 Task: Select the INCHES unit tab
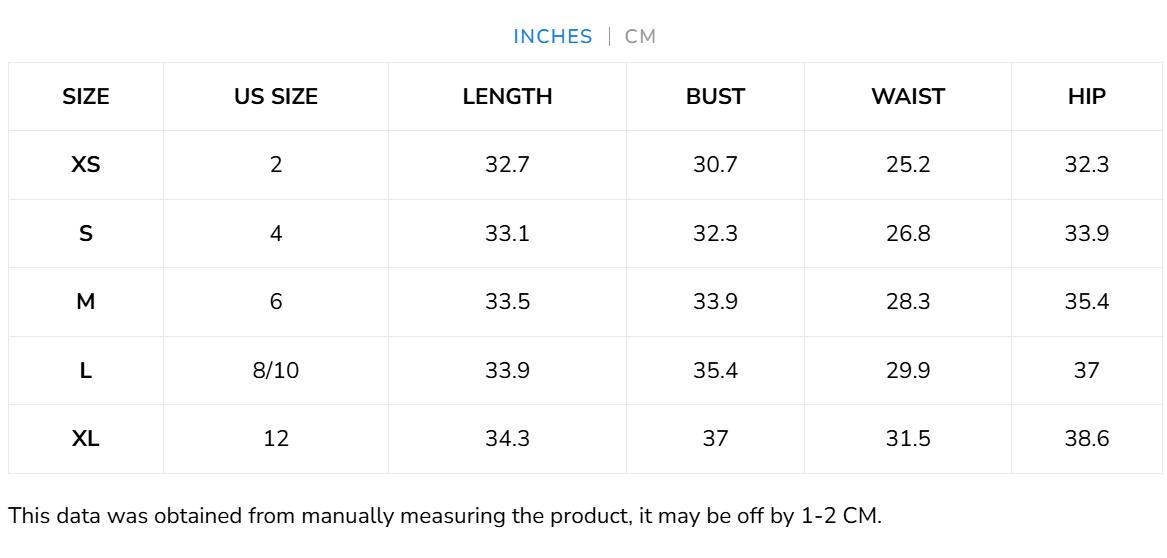552,37
